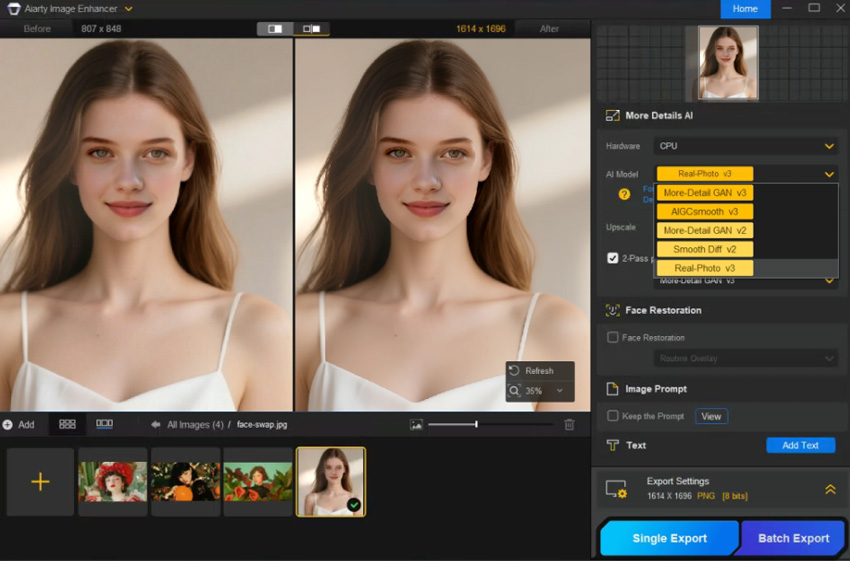Click the face-swap.jpg file name

(x=262, y=424)
